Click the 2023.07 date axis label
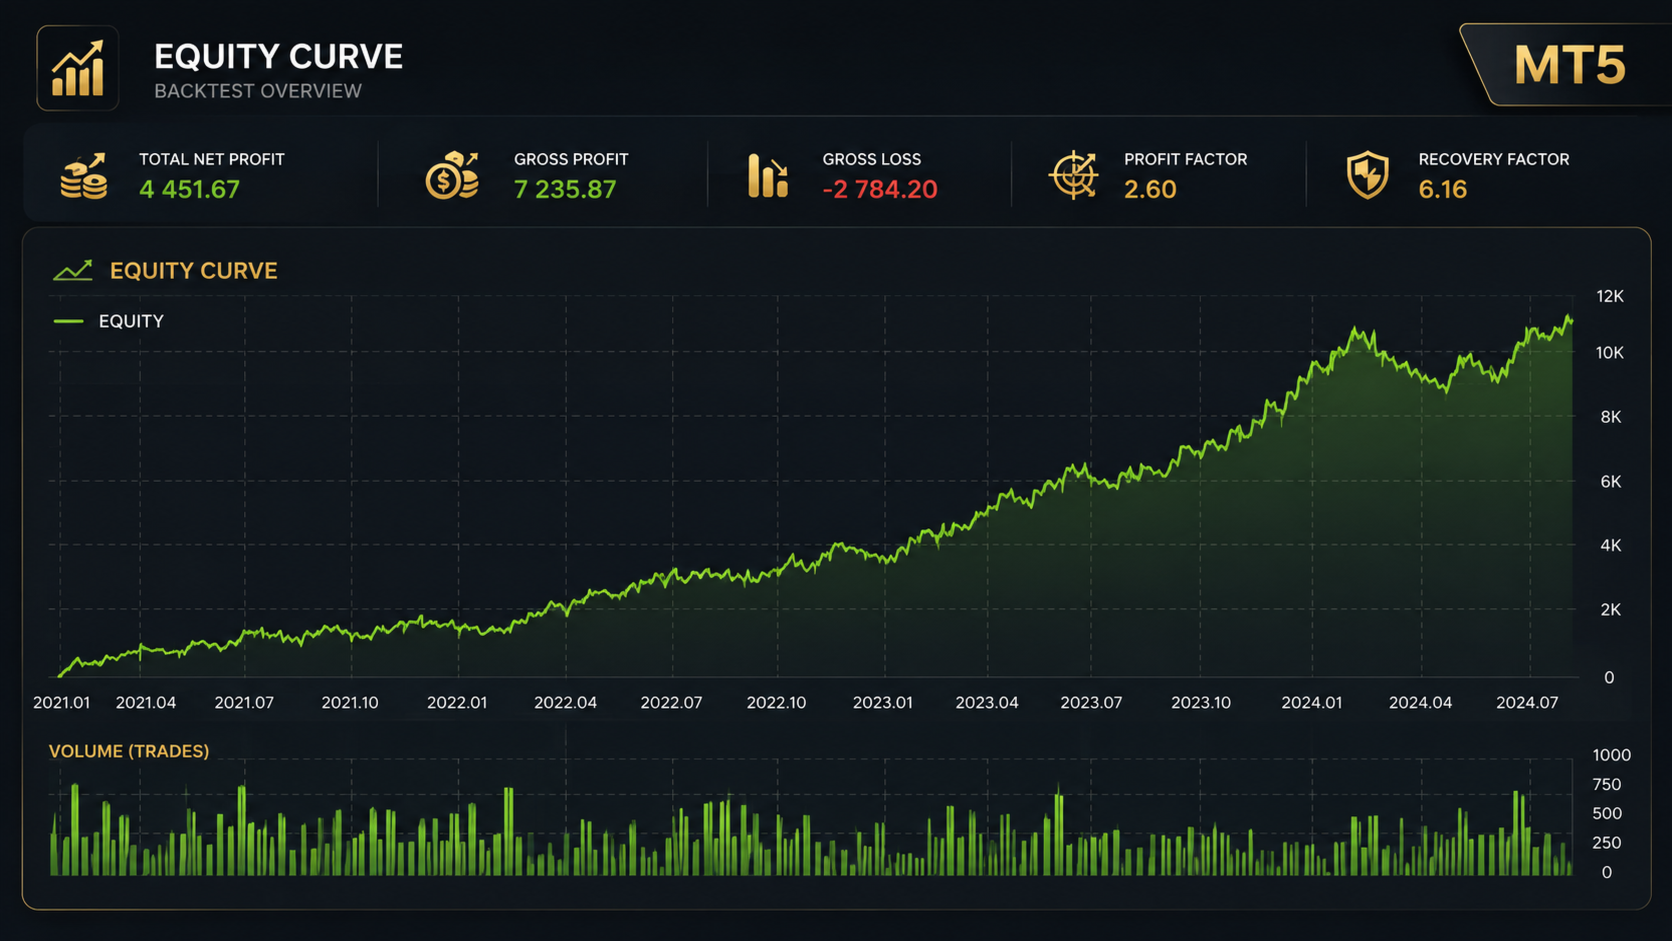This screenshot has height=941, width=1672. coord(1091,703)
